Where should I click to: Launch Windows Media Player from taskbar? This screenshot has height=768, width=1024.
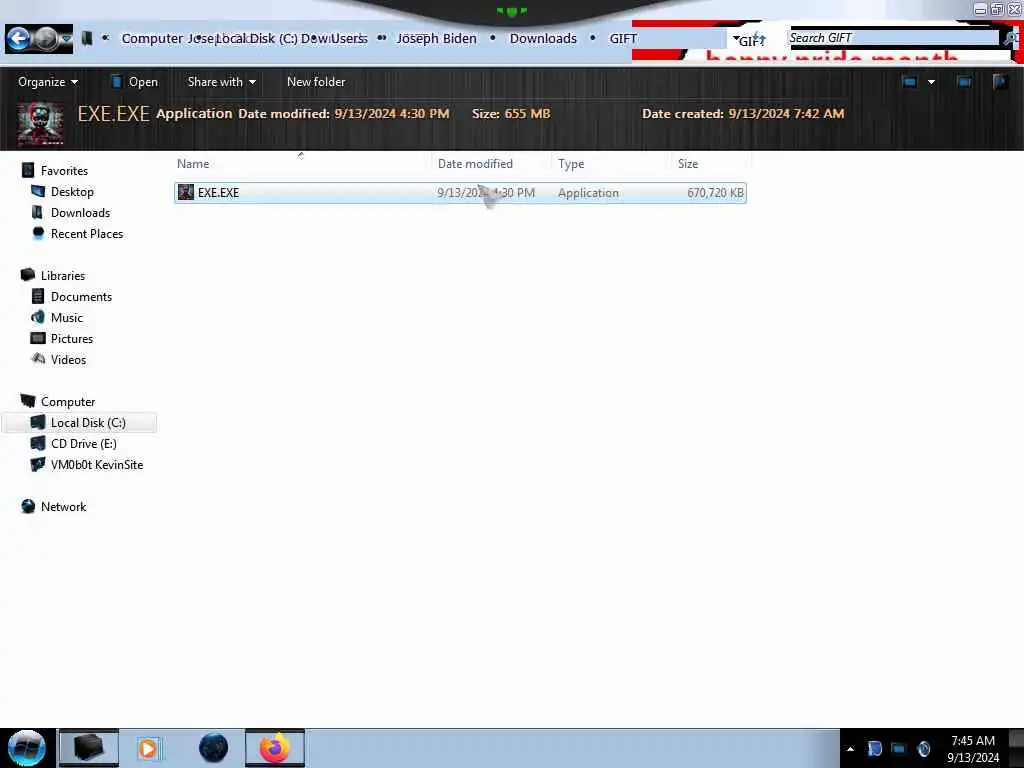(148, 748)
